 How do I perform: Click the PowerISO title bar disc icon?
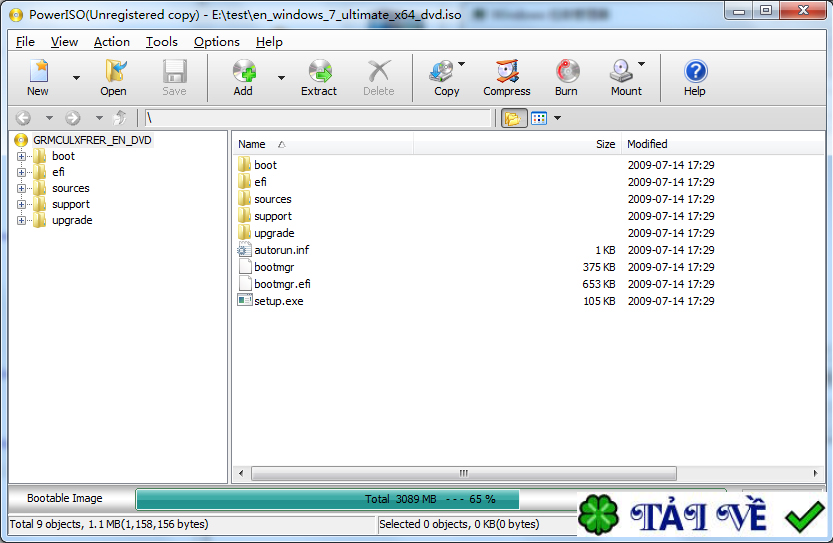pos(16,15)
